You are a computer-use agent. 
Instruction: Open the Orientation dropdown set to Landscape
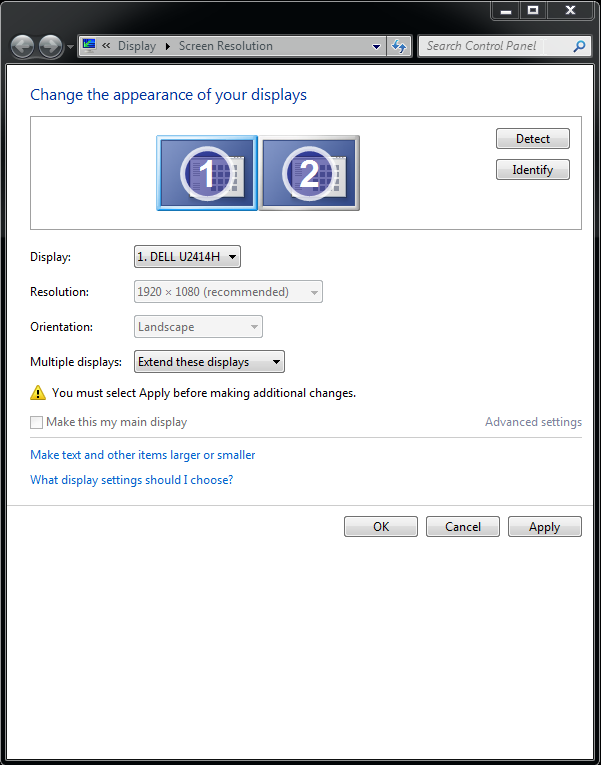click(x=198, y=327)
